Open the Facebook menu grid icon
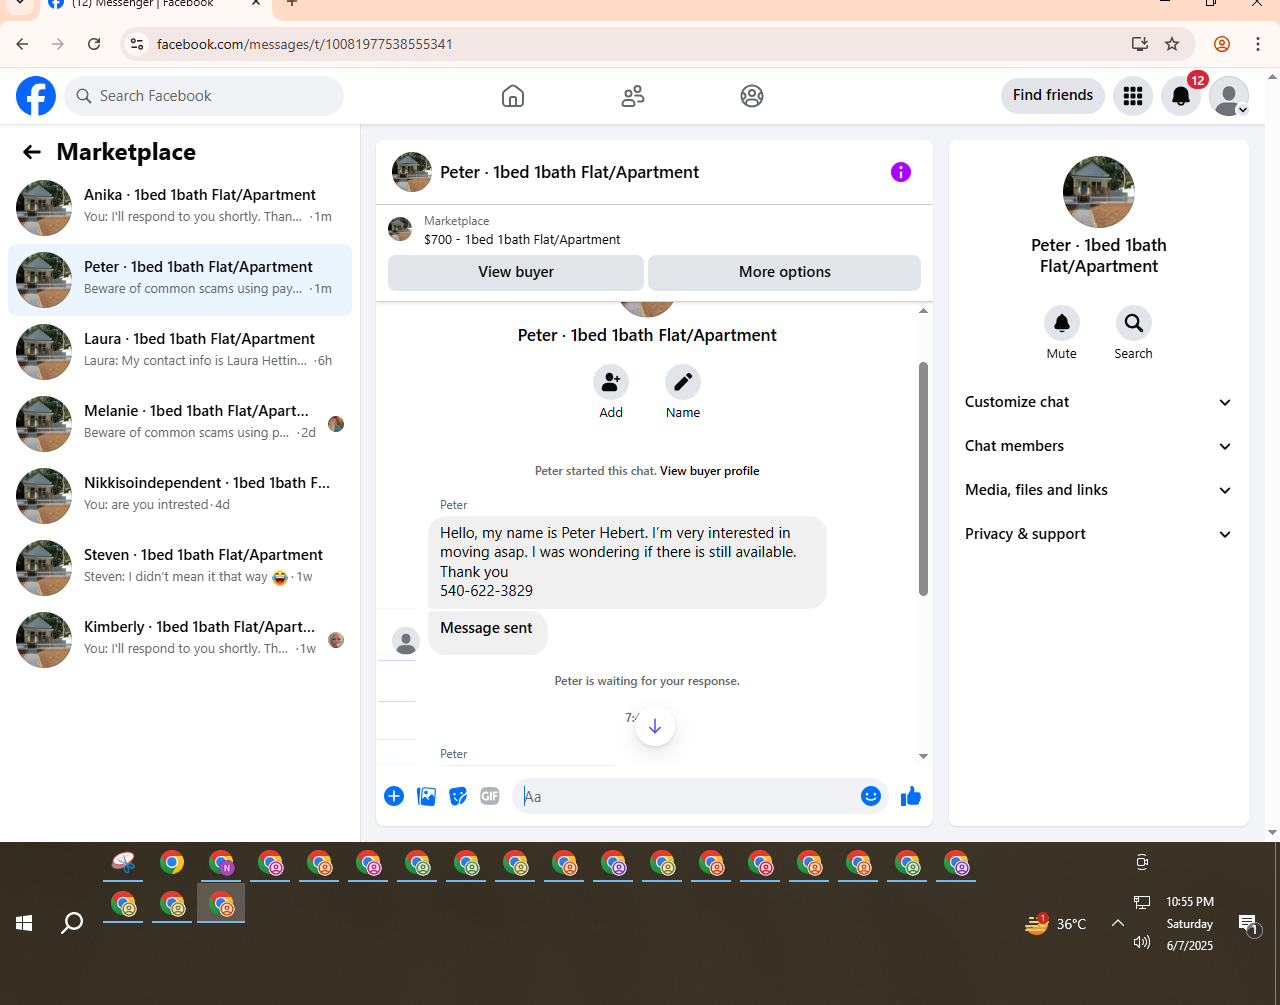The height and width of the screenshot is (1005, 1280). pos(1133,96)
